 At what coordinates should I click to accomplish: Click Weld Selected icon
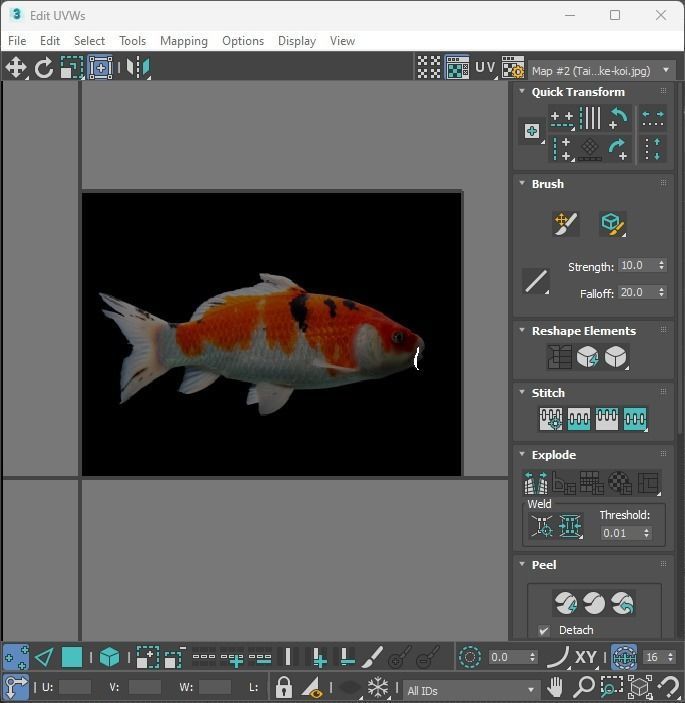[x=570, y=525]
